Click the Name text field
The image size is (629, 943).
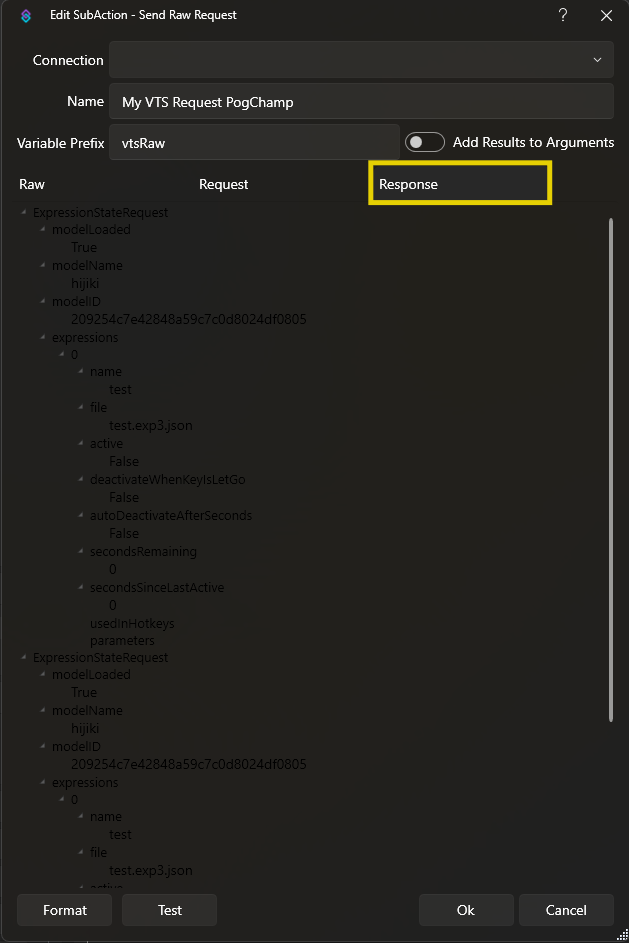(x=361, y=102)
